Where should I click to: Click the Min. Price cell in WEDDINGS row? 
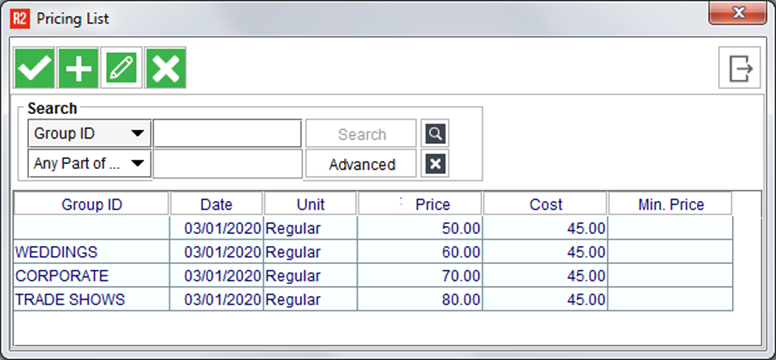[671, 252]
